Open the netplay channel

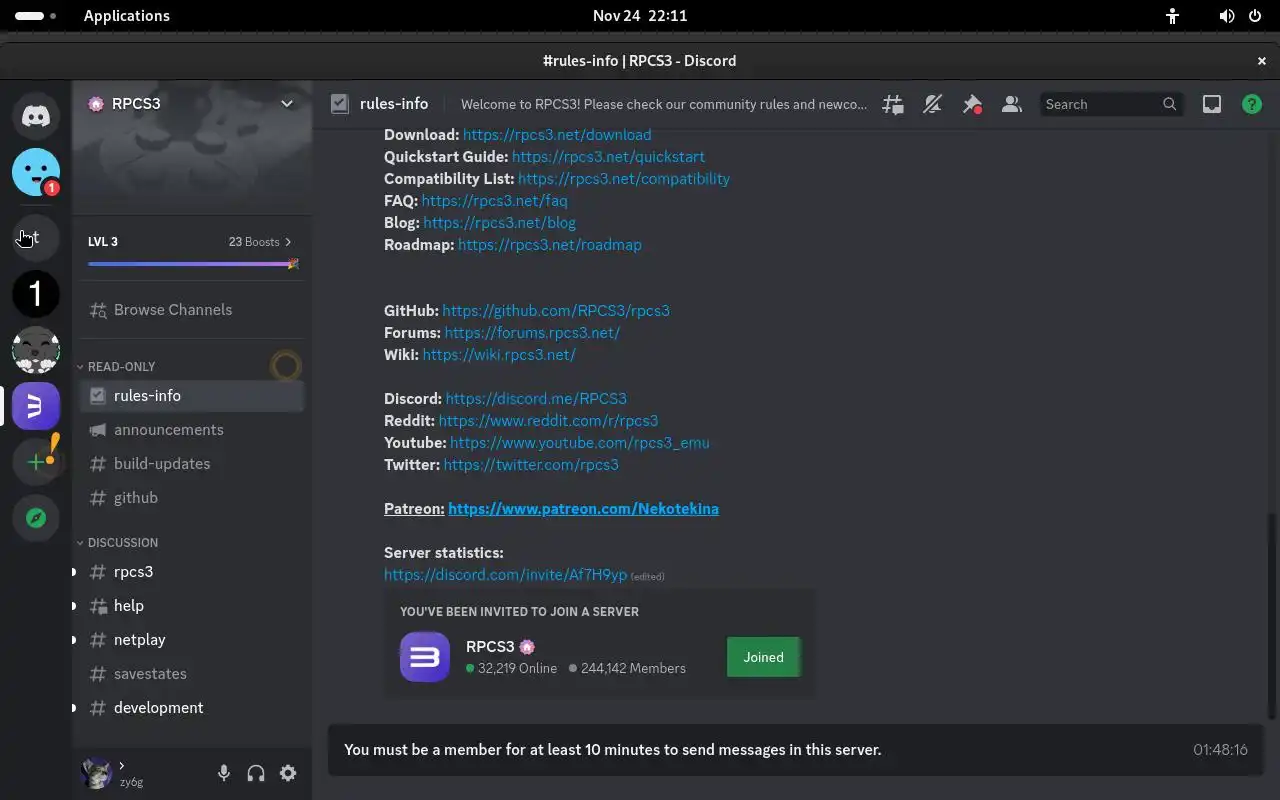192,640
